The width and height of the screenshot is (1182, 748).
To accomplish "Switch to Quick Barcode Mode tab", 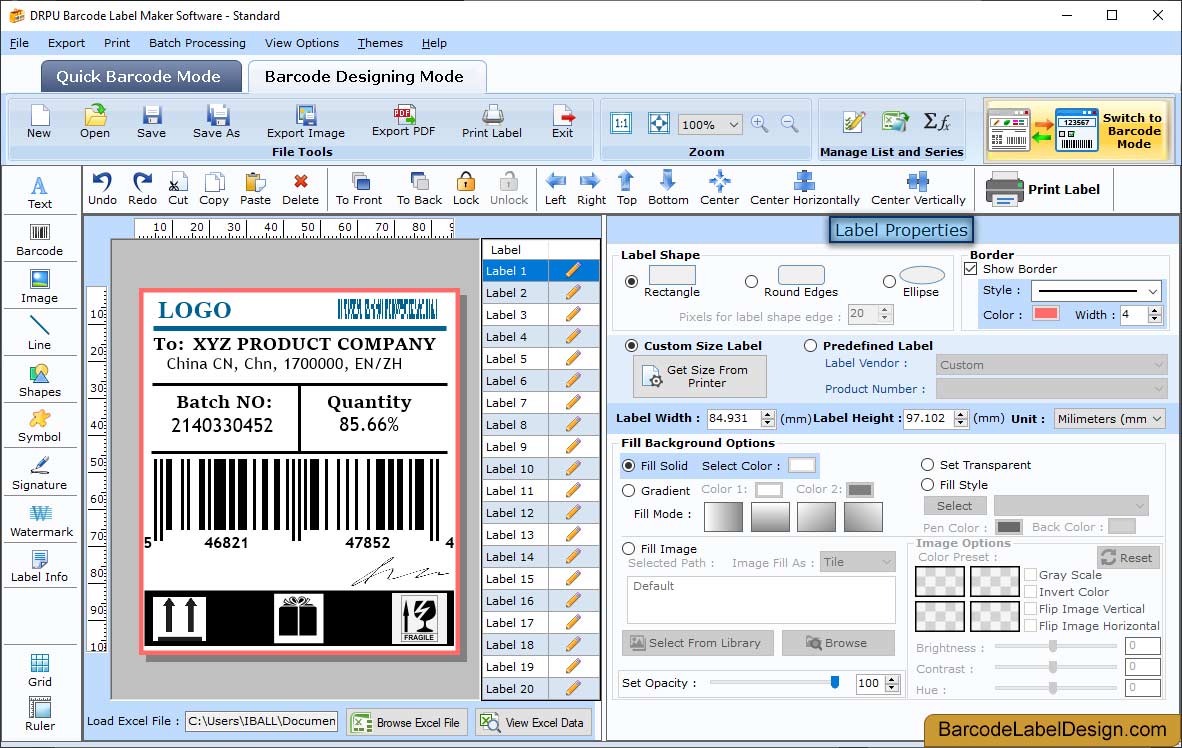I will [140, 76].
